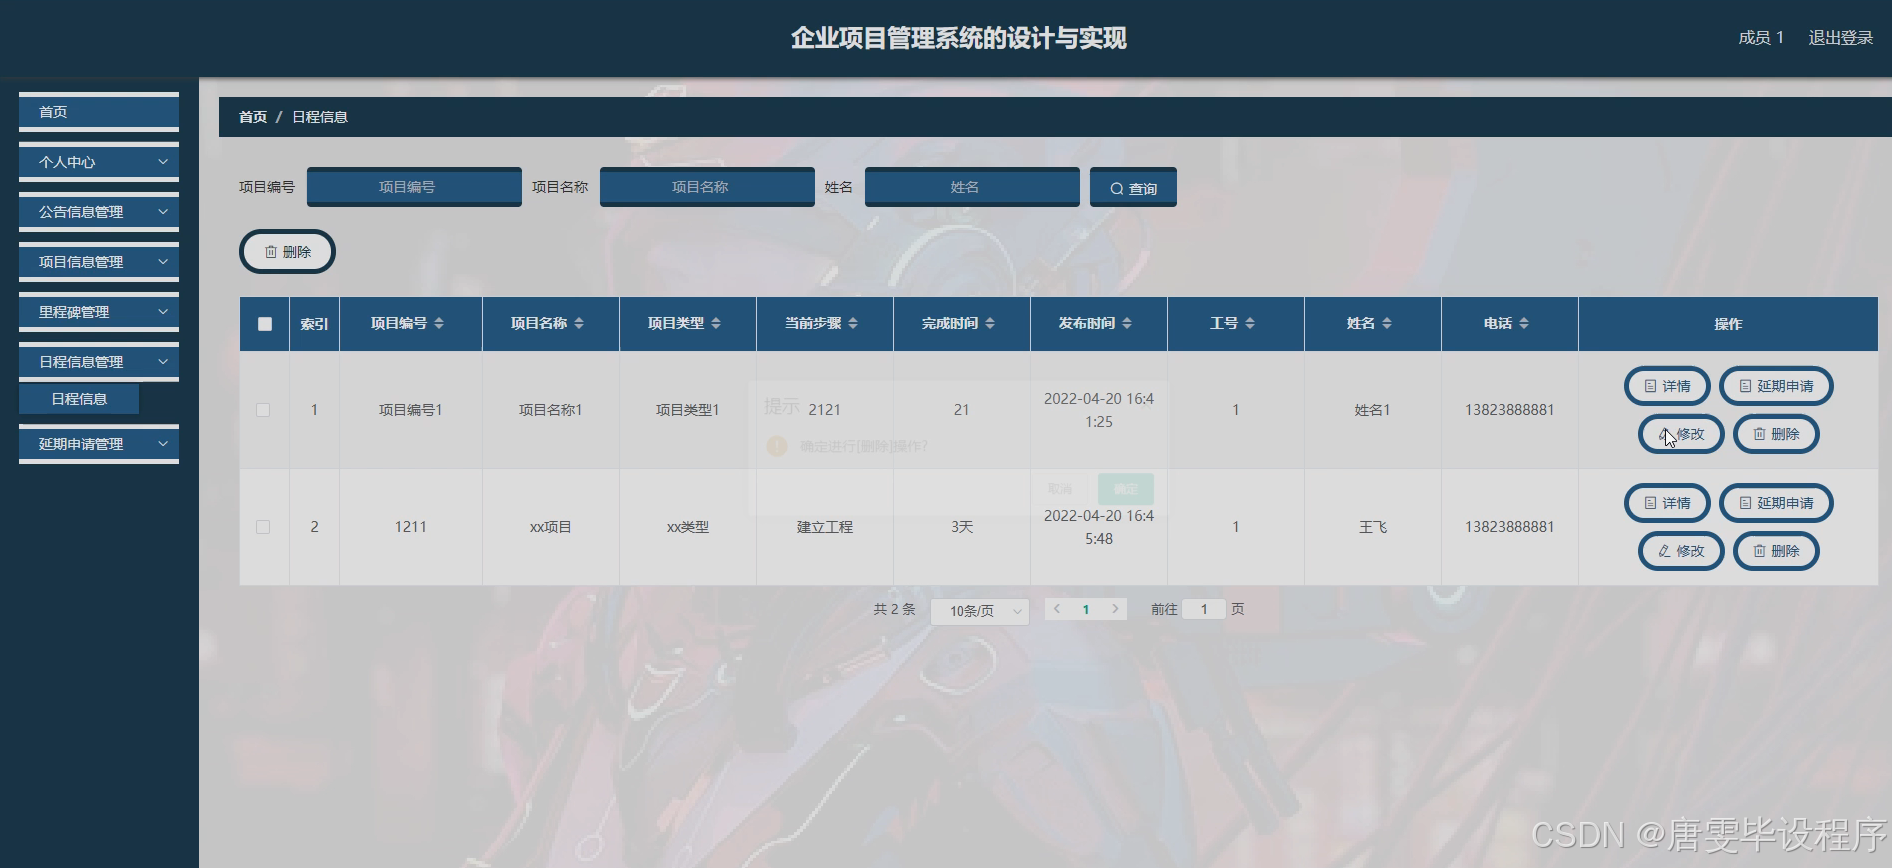Click 删除 for row 1211
Screen dimensions: 1892x868
click(x=1776, y=551)
